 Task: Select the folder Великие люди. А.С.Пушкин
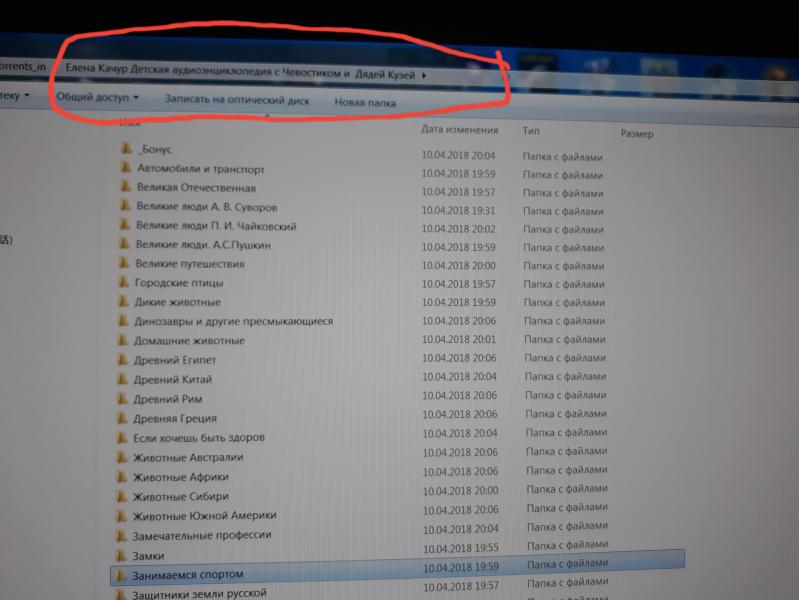click(203, 245)
